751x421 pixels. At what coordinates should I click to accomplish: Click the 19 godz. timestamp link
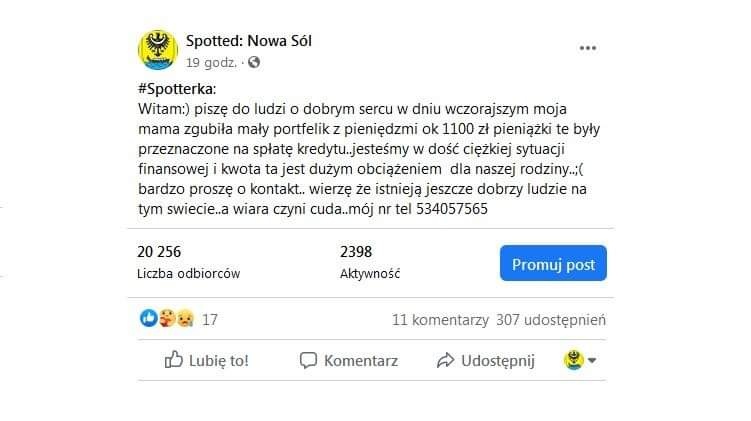tap(211, 63)
